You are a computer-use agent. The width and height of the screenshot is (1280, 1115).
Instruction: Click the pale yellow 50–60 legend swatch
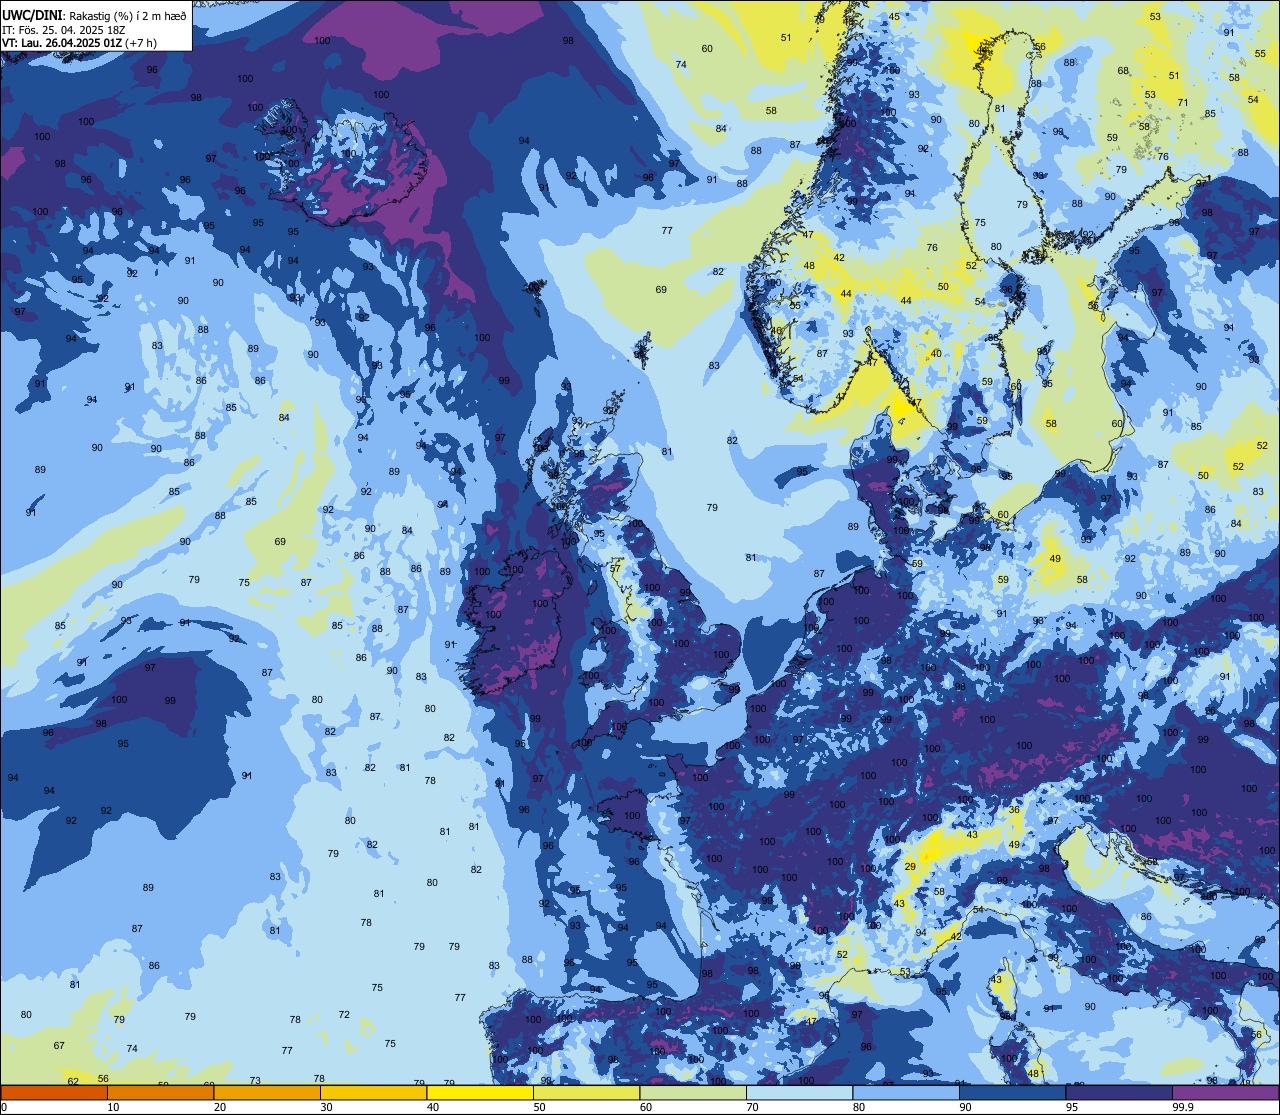tap(586, 1092)
